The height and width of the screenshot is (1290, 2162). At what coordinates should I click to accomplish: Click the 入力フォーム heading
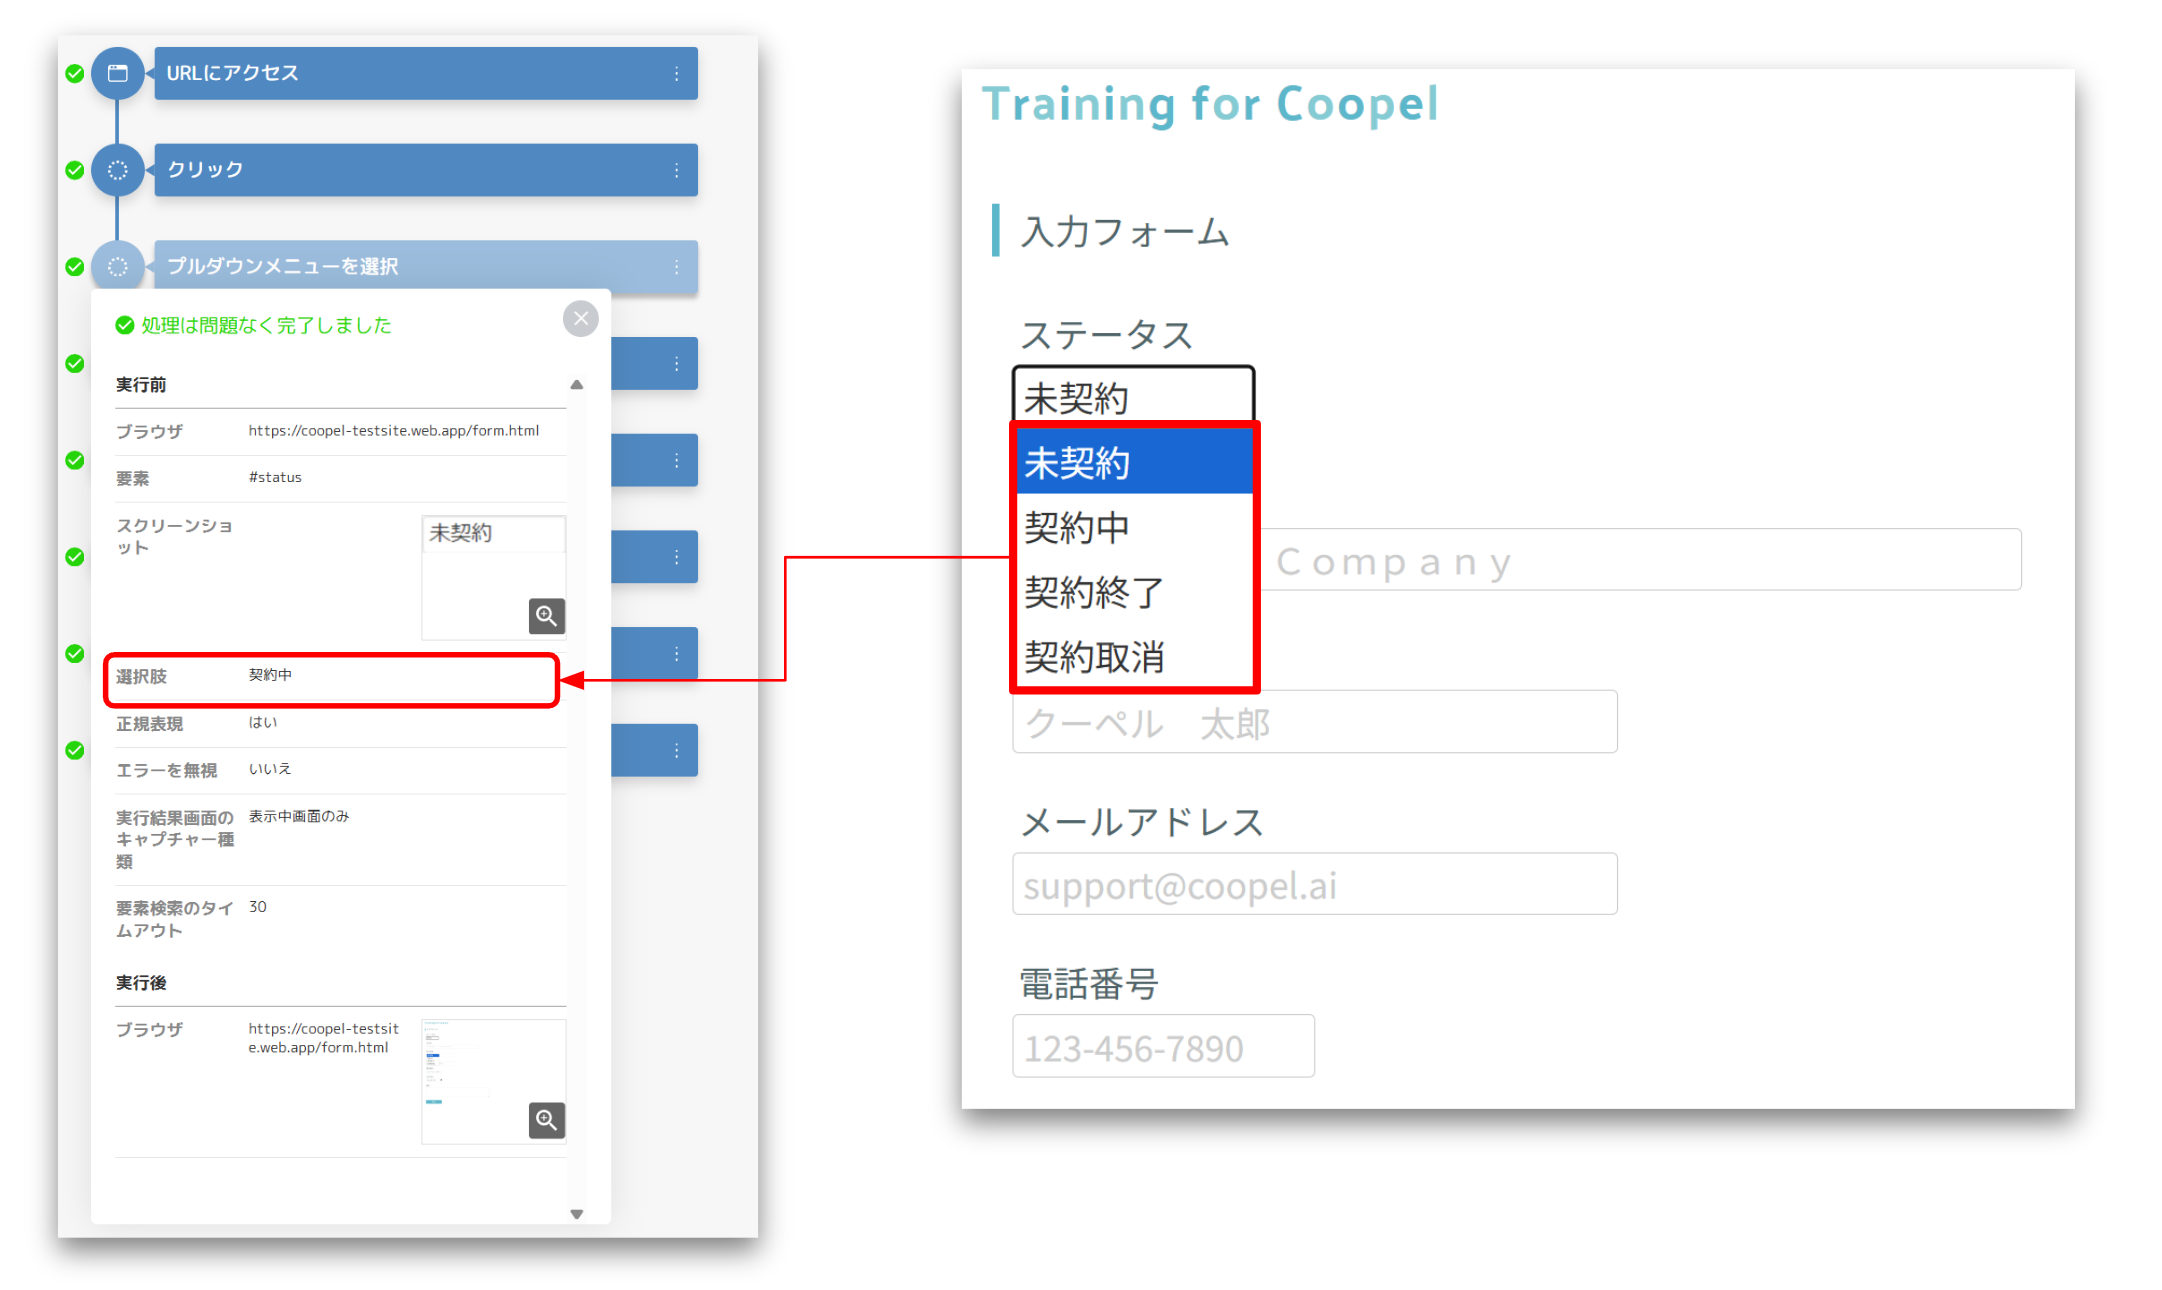[1124, 231]
